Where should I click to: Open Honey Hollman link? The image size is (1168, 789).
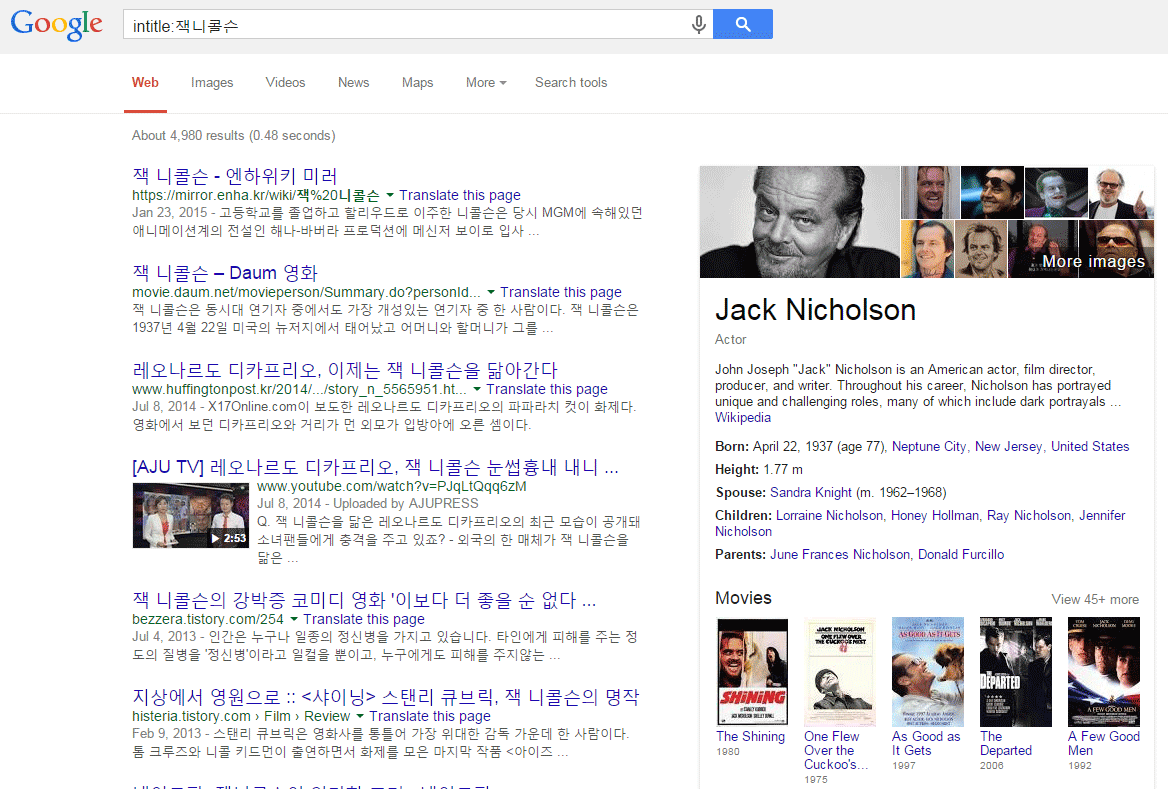click(x=935, y=516)
